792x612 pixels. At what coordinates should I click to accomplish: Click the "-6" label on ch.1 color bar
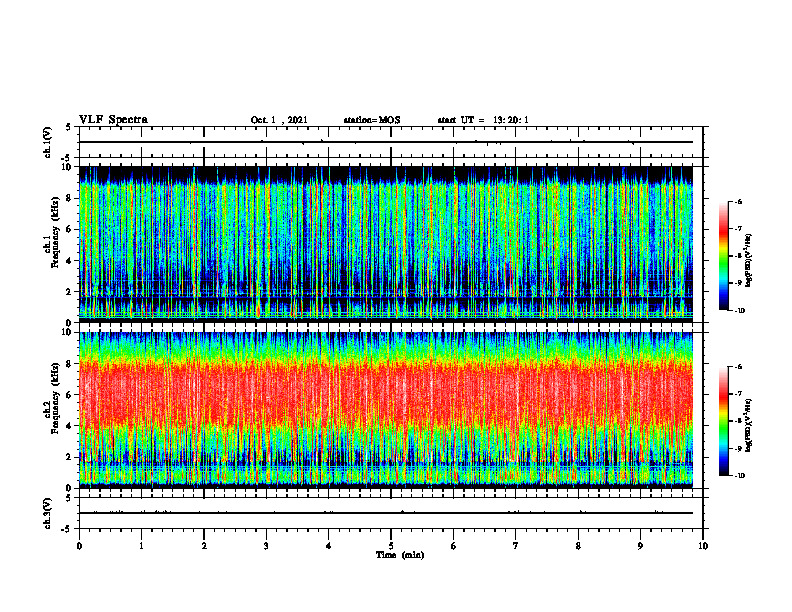coord(738,202)
